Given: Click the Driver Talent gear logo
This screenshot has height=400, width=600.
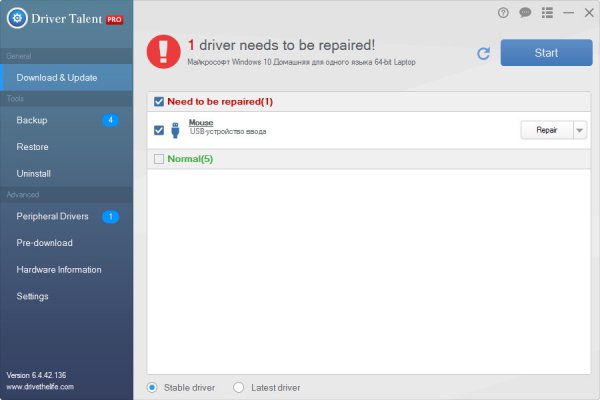Looking at the screenshot, I should coord(17,18).
